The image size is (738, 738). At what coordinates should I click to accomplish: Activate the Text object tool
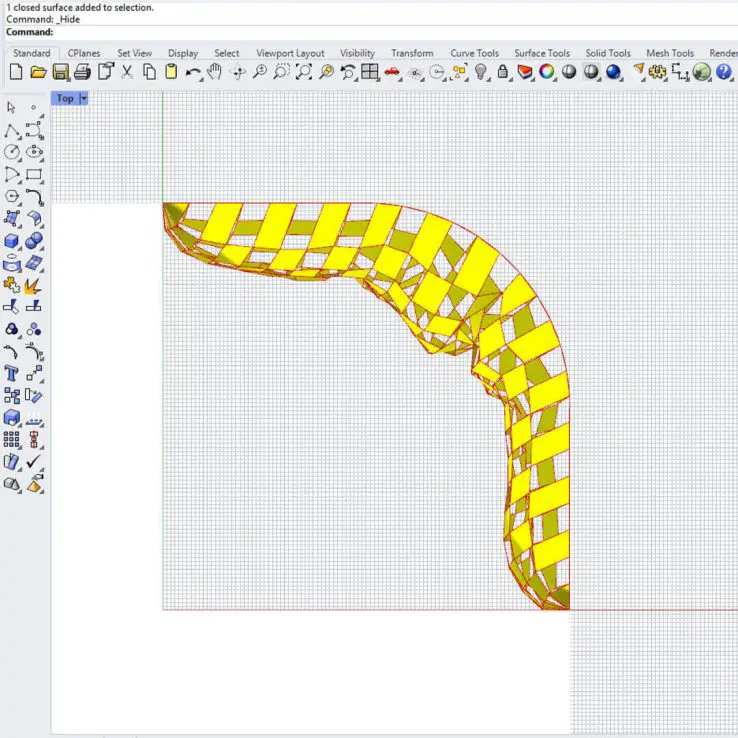12,373
